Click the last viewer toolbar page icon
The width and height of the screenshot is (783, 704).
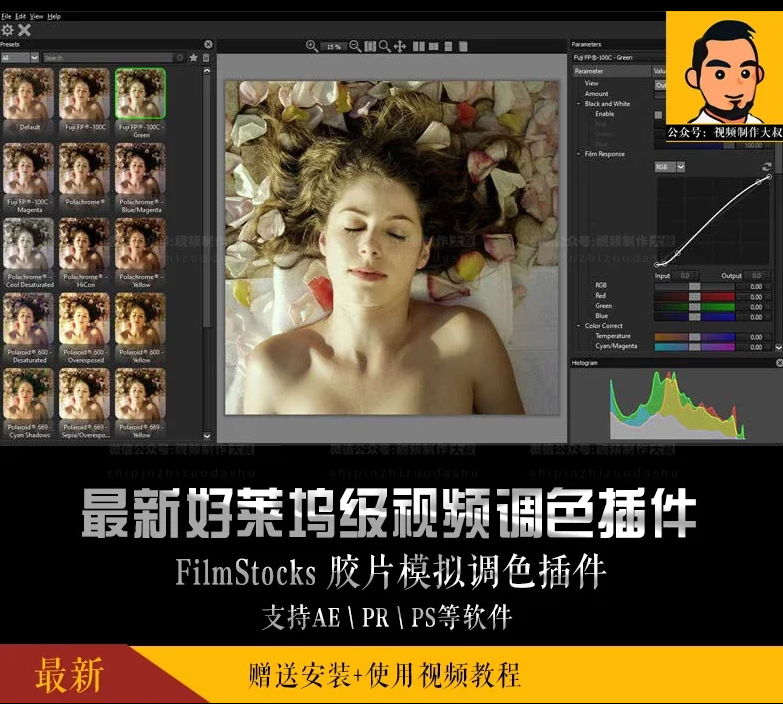(x=463, y=46)
